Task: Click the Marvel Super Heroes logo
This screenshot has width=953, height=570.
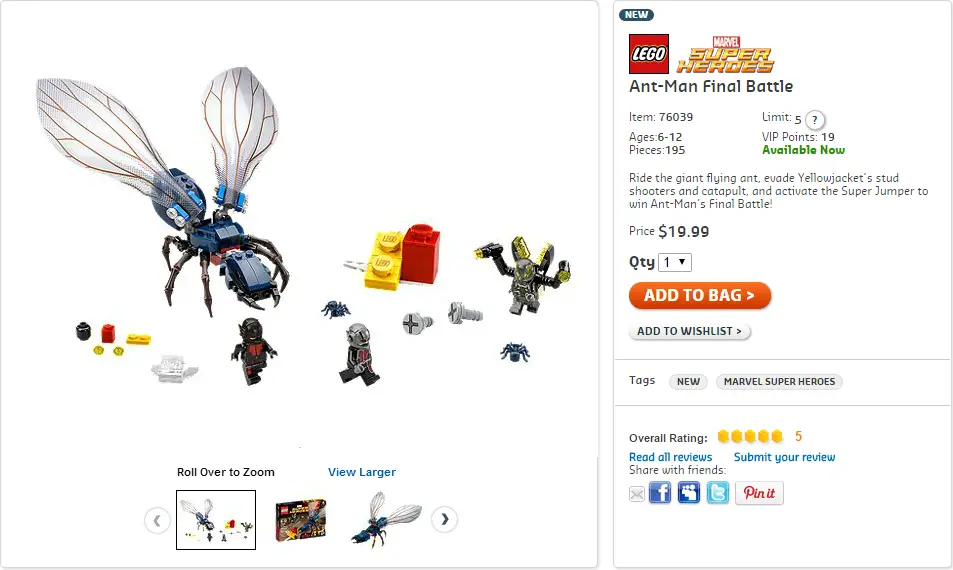Action: point(725,55)
